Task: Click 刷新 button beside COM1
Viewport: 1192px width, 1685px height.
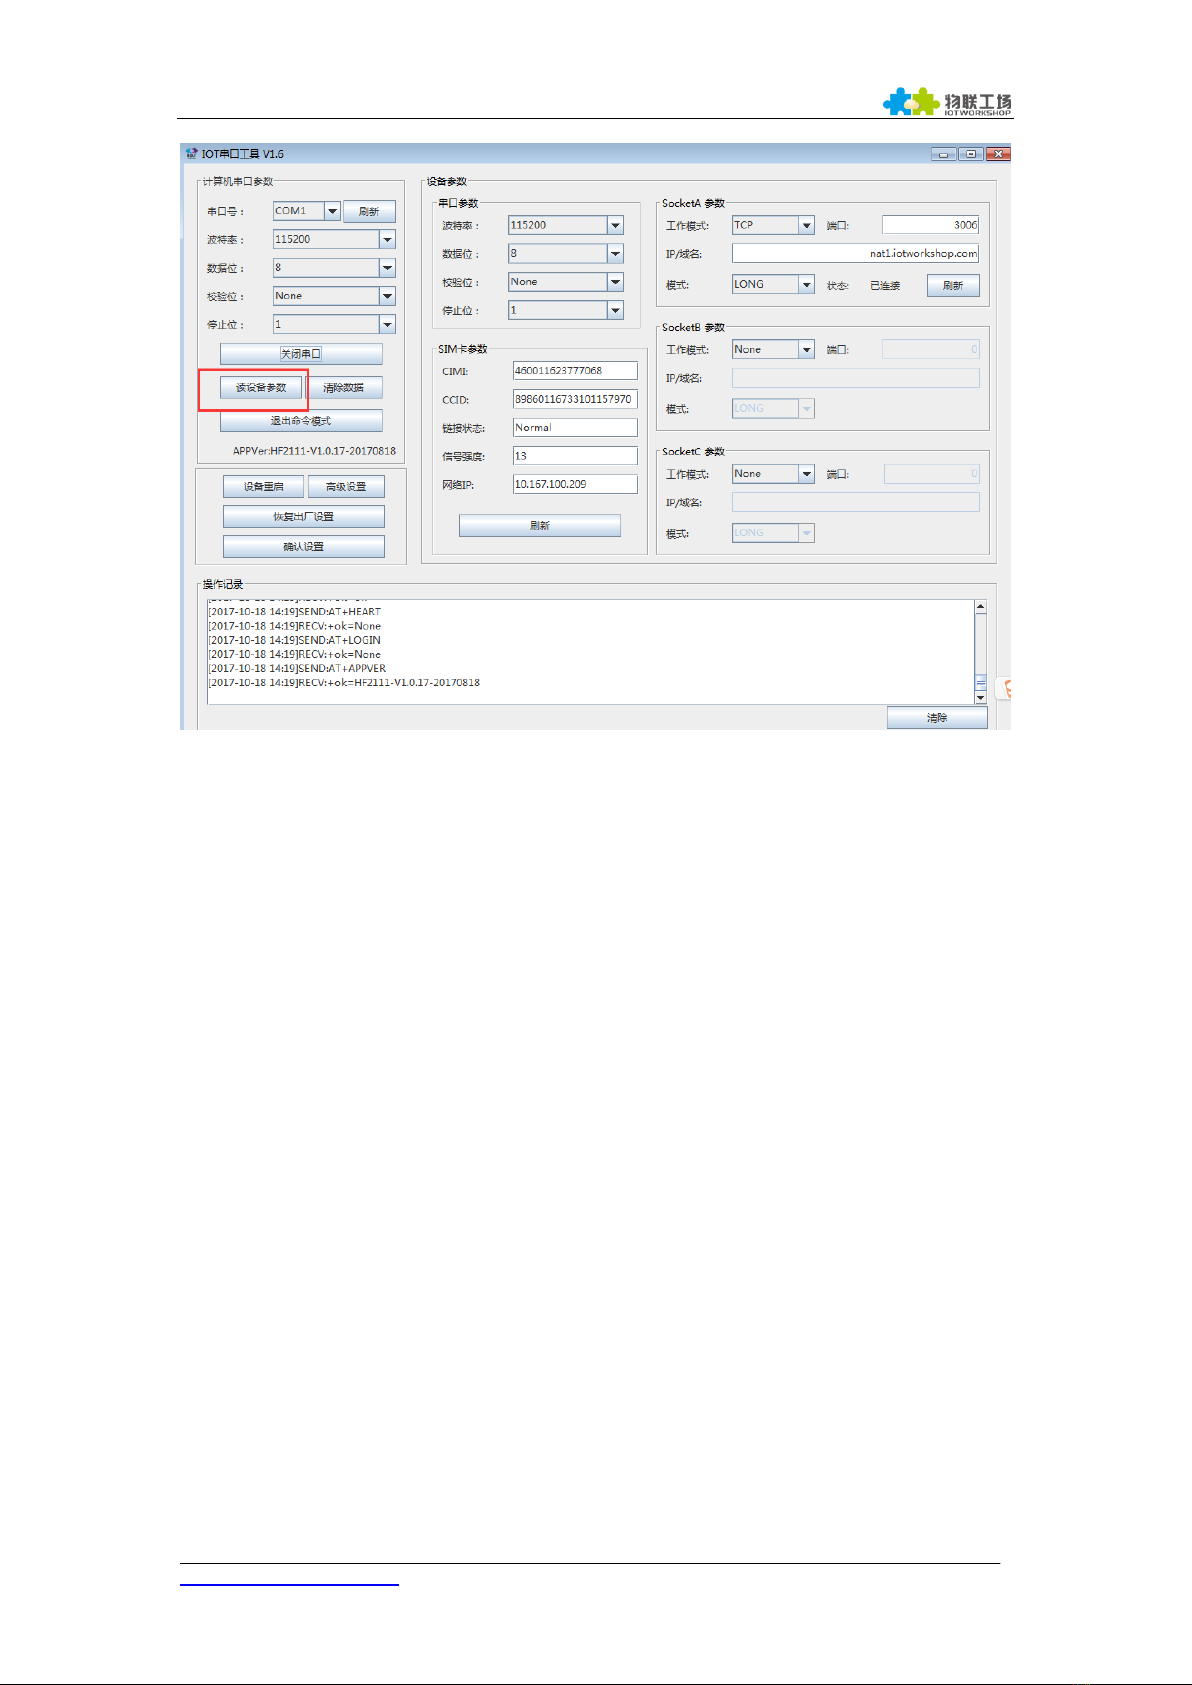Action: (369, 211)
